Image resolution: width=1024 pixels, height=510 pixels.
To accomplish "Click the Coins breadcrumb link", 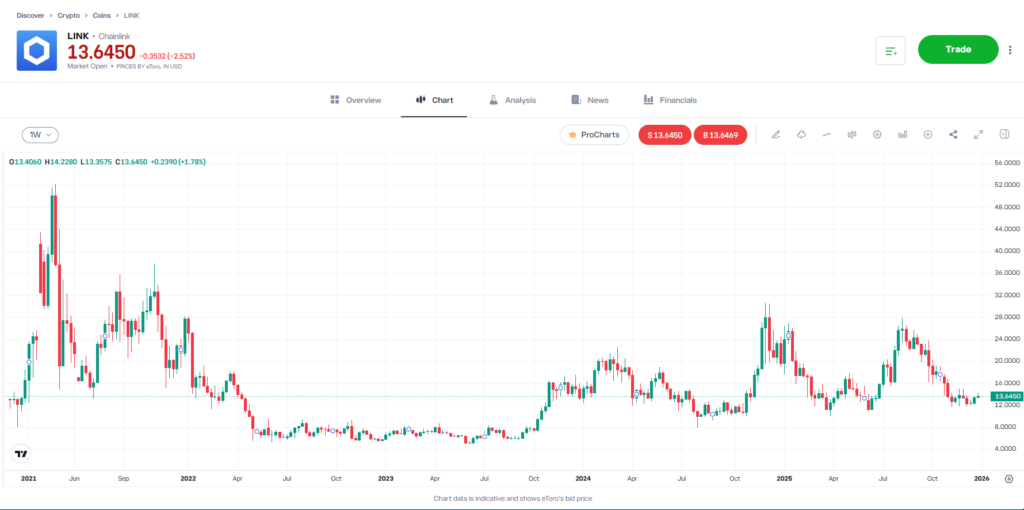I will point(100,16).
